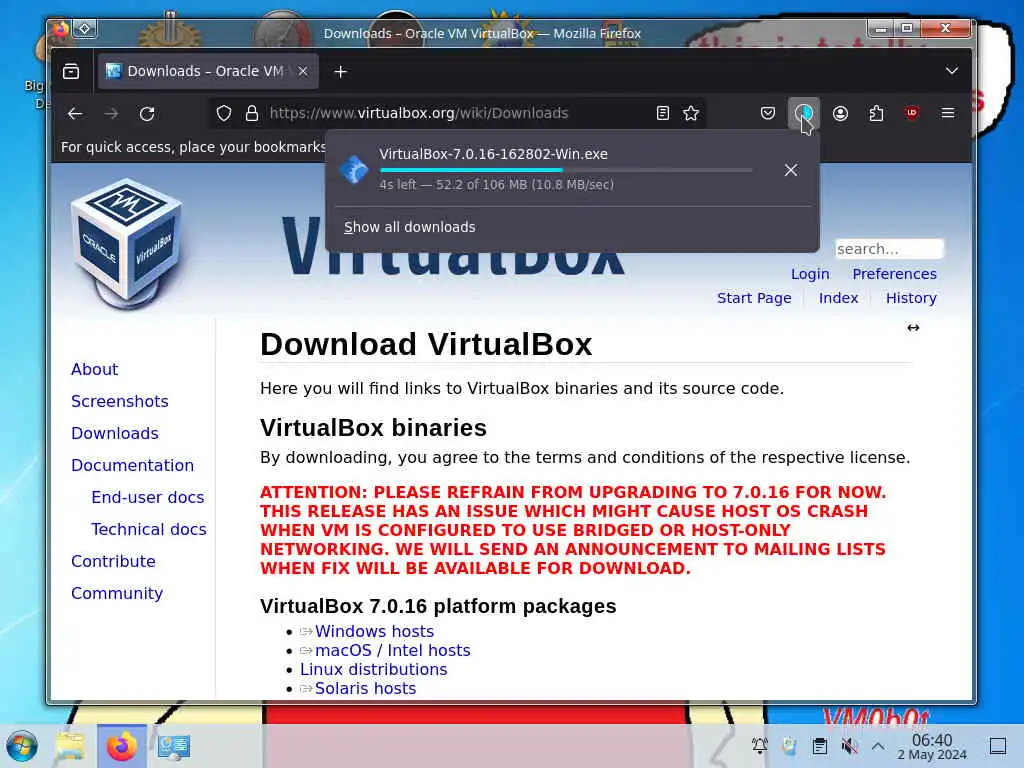The height and width of the screenshot is (768, 1024).
Task: Open Firefox account icon
Action: click(840, 114)
